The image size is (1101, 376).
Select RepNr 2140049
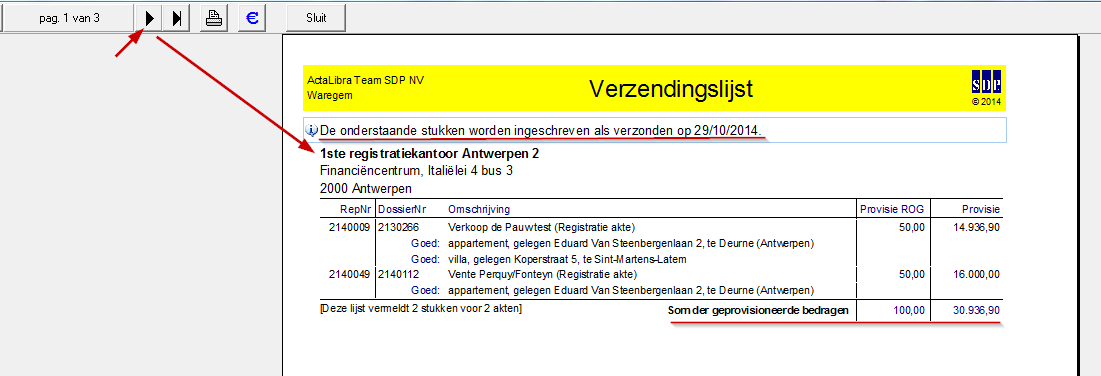pyautogui.click(x=350, y=274)
